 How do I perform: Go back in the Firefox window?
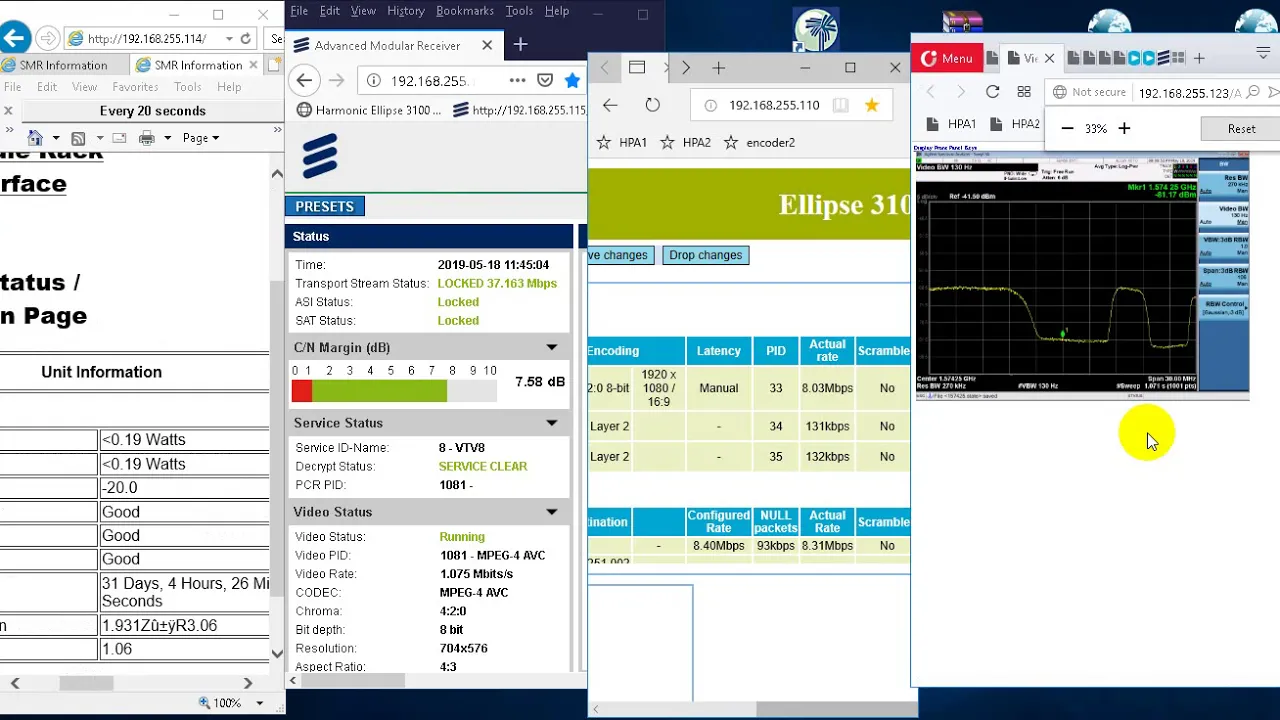click(x=305, y=81)
